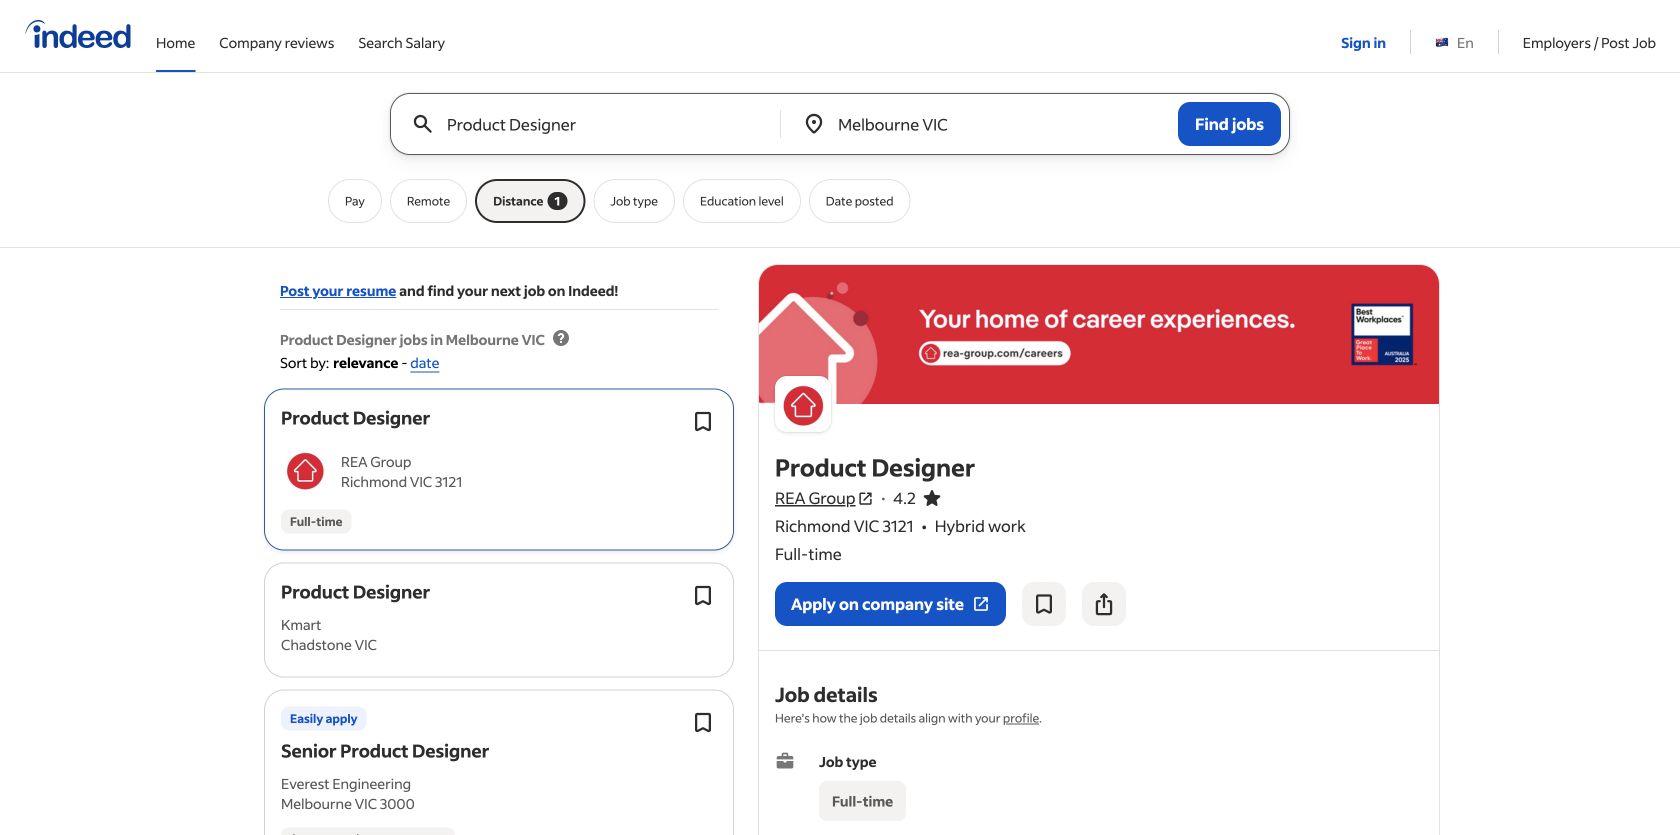Sort results by date
This screenshot has width=1680, height=835.
point(425,363)
